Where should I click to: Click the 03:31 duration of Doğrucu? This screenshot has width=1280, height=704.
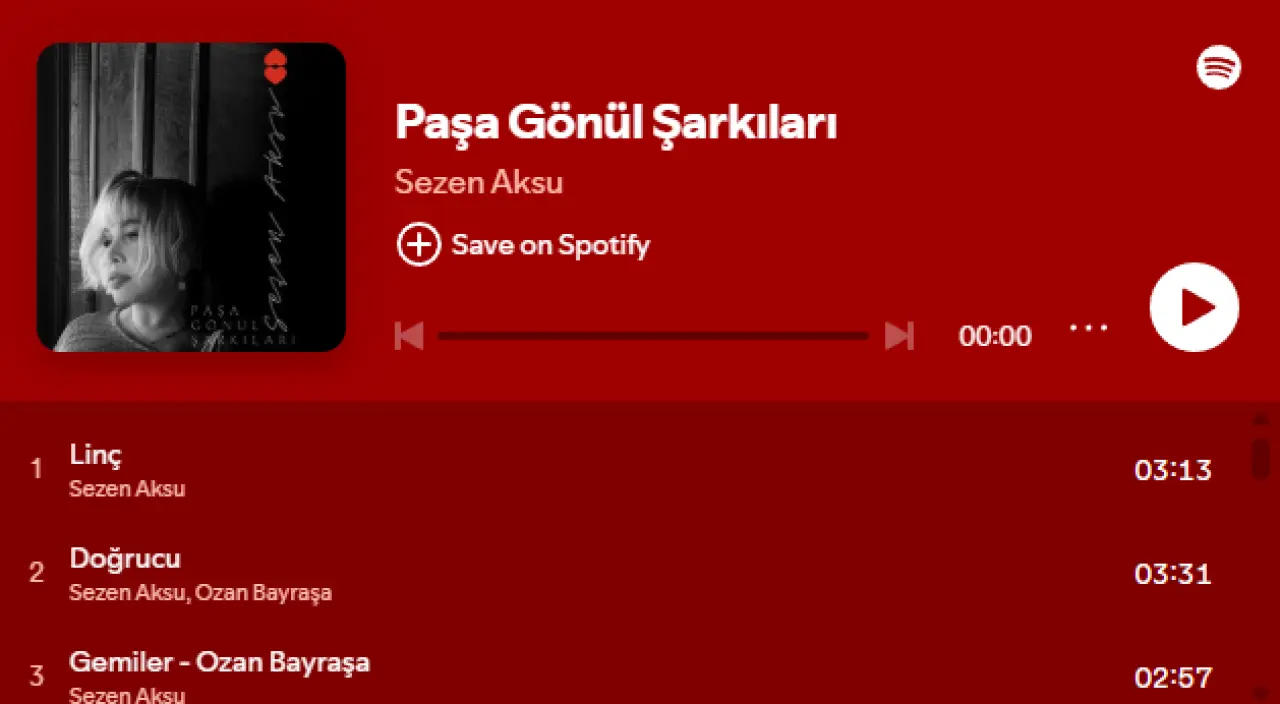point(1173,574)
